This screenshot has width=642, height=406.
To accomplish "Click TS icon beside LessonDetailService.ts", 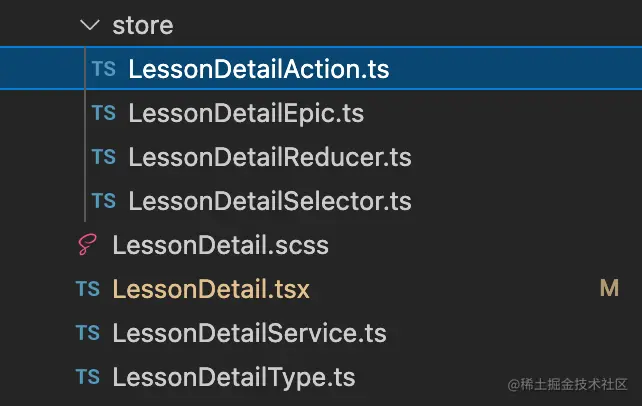I will [87, 333].
